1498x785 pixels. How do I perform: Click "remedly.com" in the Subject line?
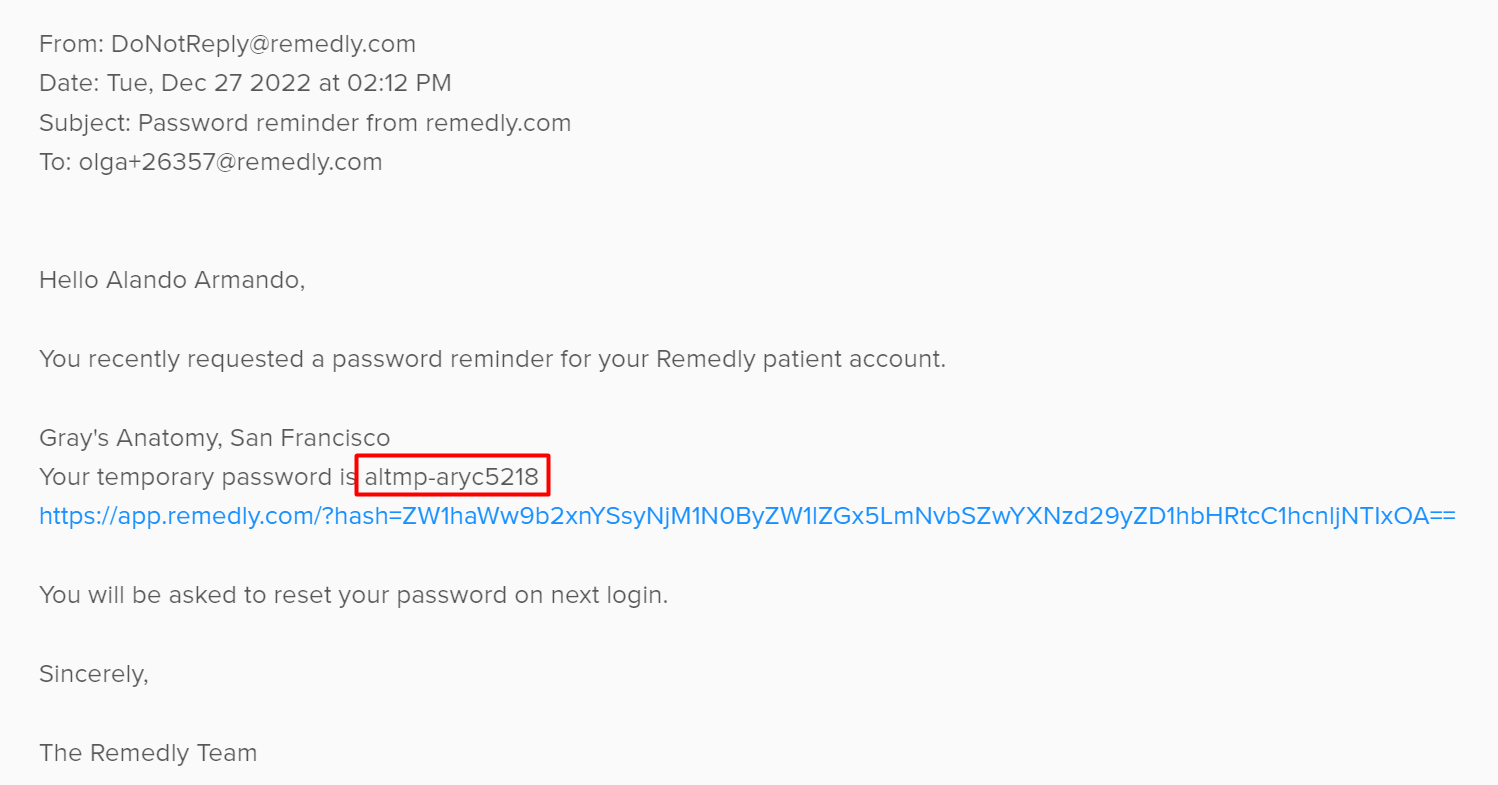pyautogui.click(x=498, y=123)
